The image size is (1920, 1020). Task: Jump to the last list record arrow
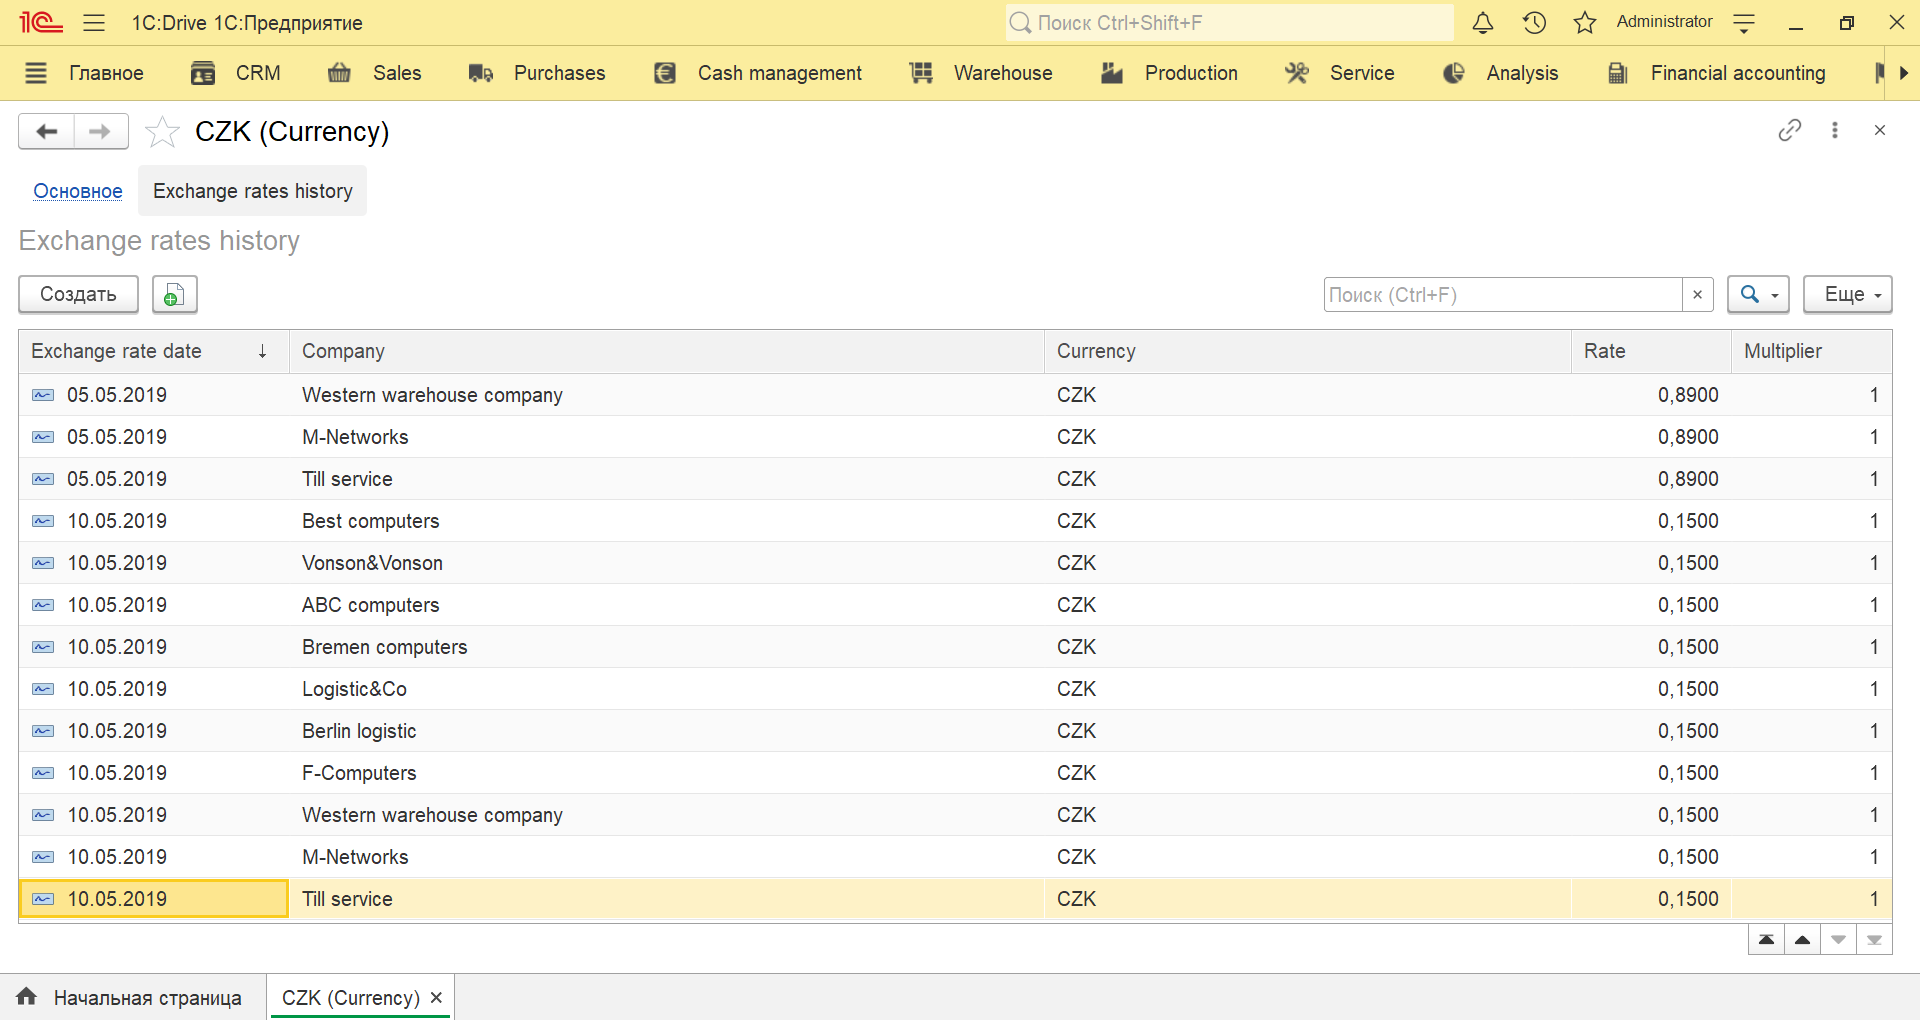pyautogui.click(x=1875, y=940)
